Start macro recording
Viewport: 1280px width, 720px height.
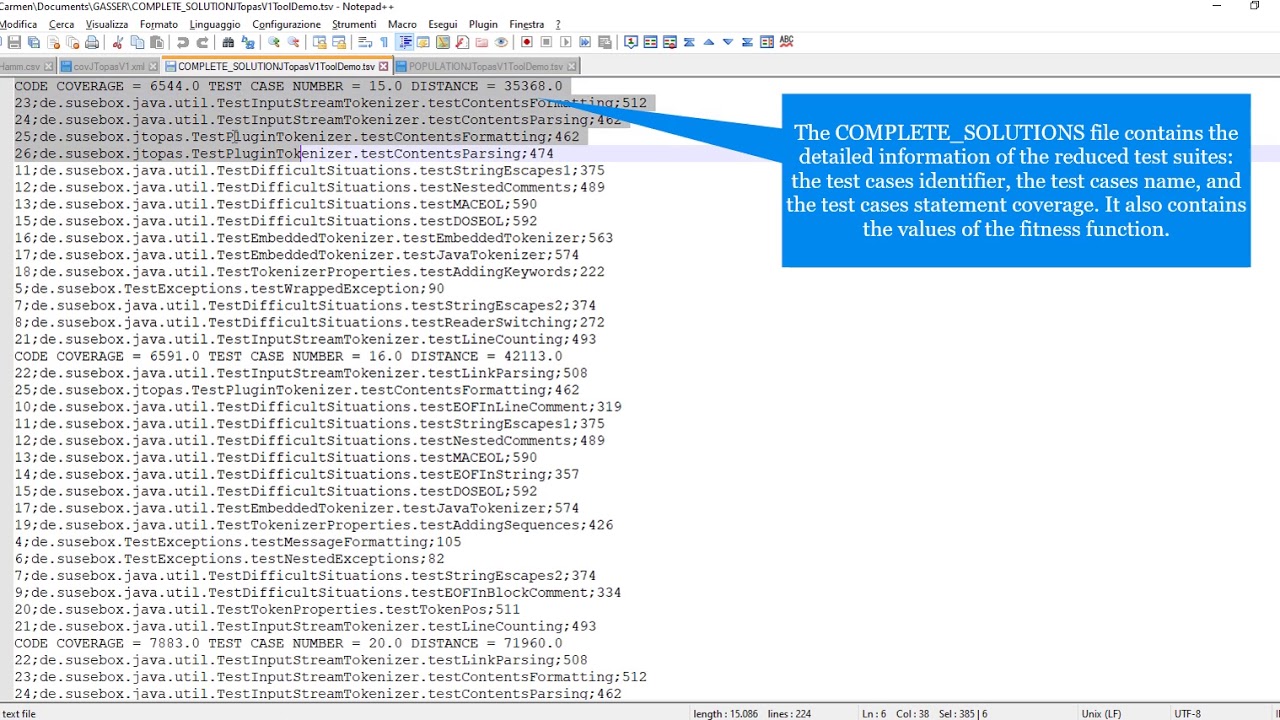coord(527,42)
